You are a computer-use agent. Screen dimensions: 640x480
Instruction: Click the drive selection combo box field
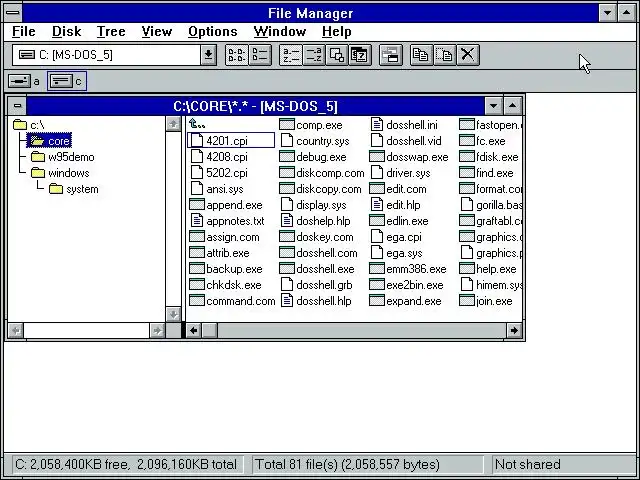[x=107, y=55]
